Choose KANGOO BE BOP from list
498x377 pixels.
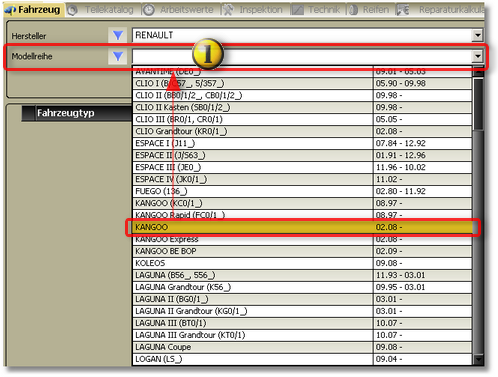(302, 251)
